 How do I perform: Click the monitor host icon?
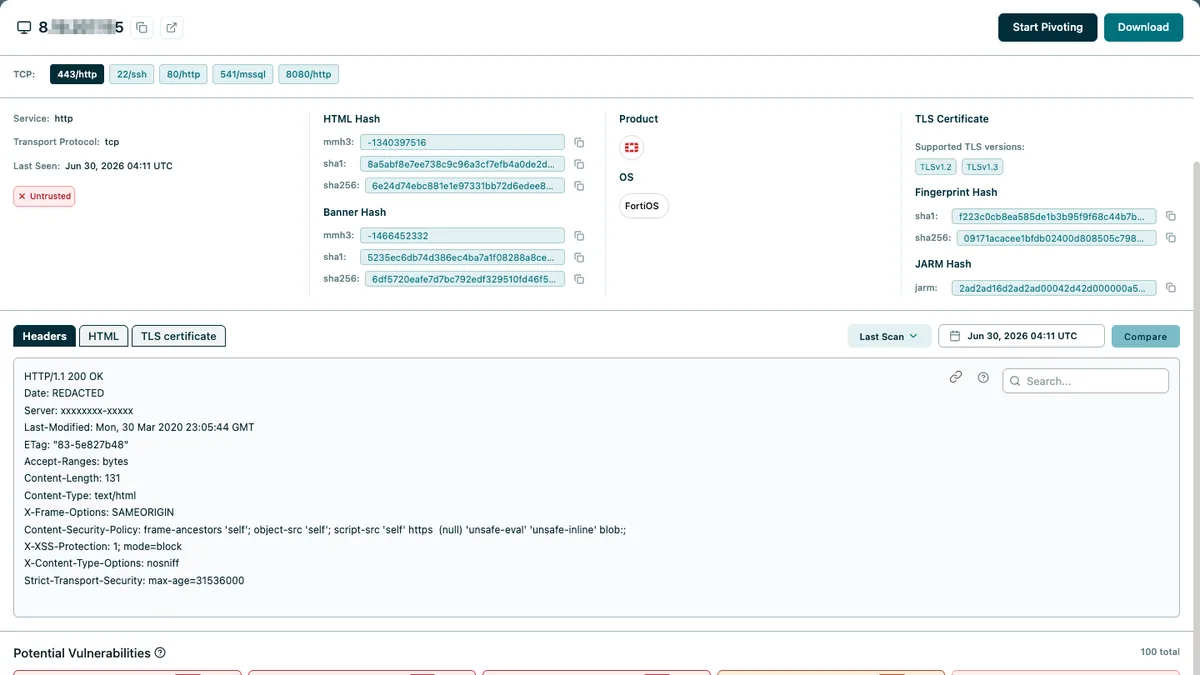(x=25, y=28)
